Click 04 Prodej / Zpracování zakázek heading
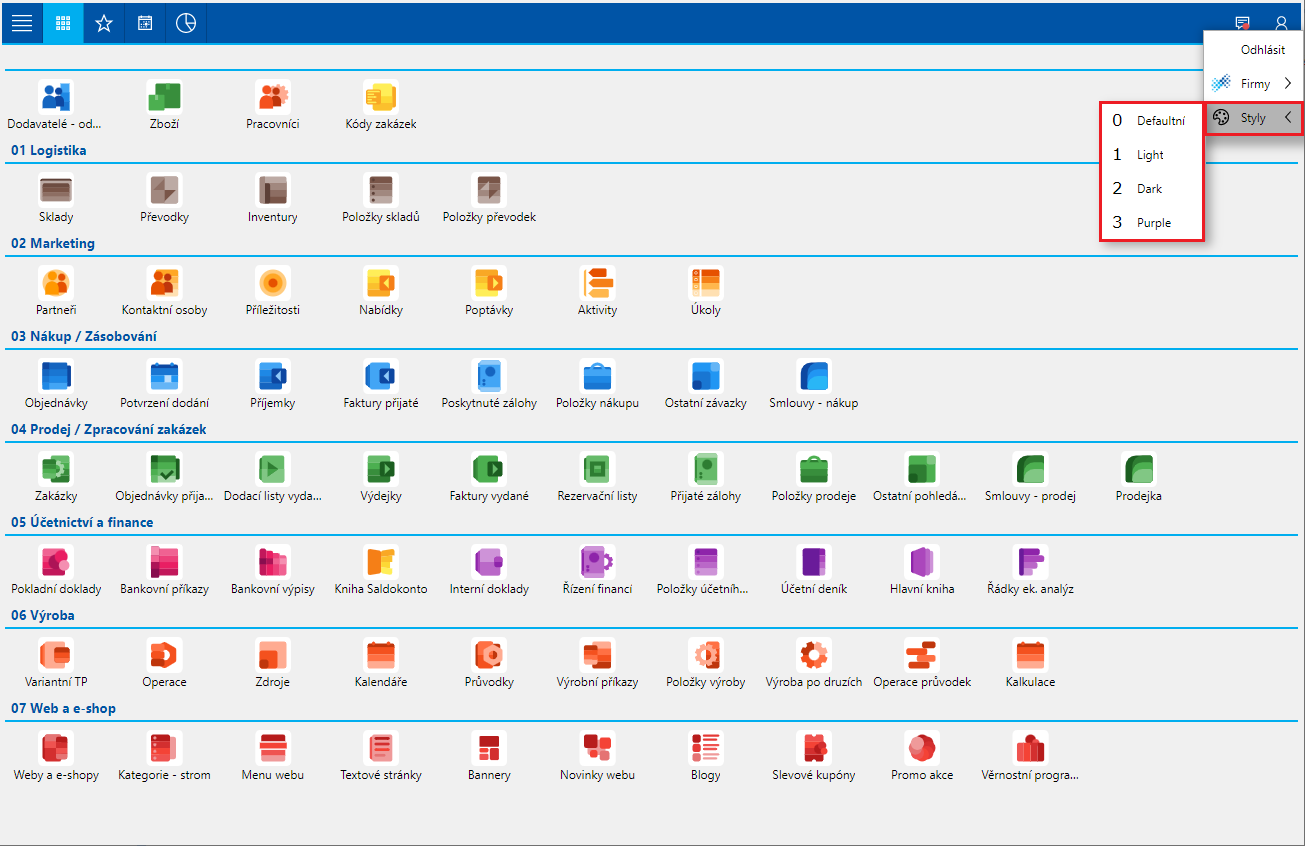 pos(109,429)
